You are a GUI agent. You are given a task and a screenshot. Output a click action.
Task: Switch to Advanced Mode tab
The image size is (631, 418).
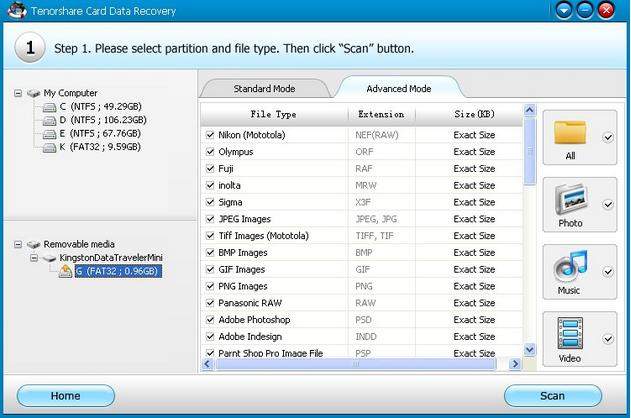pos(398,88)
